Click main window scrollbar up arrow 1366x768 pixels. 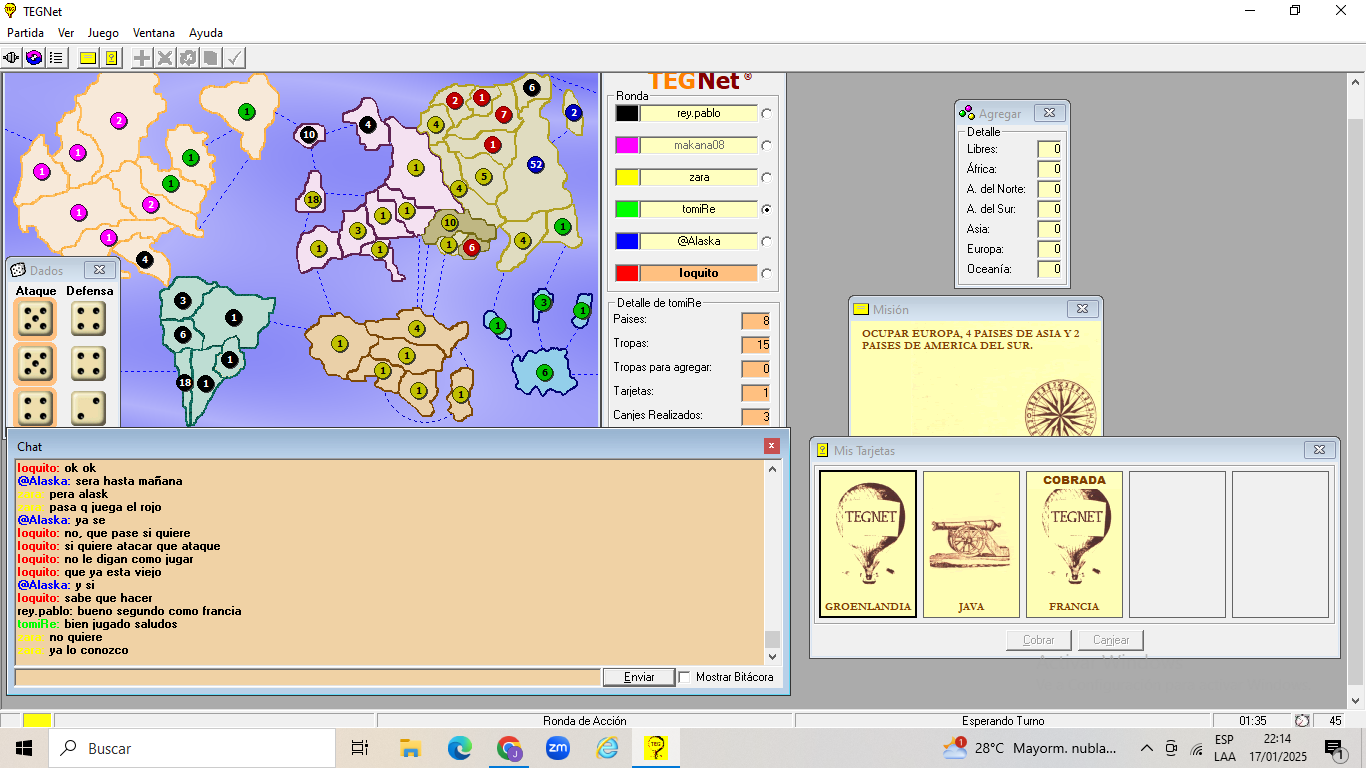(x=1357, y=81)
